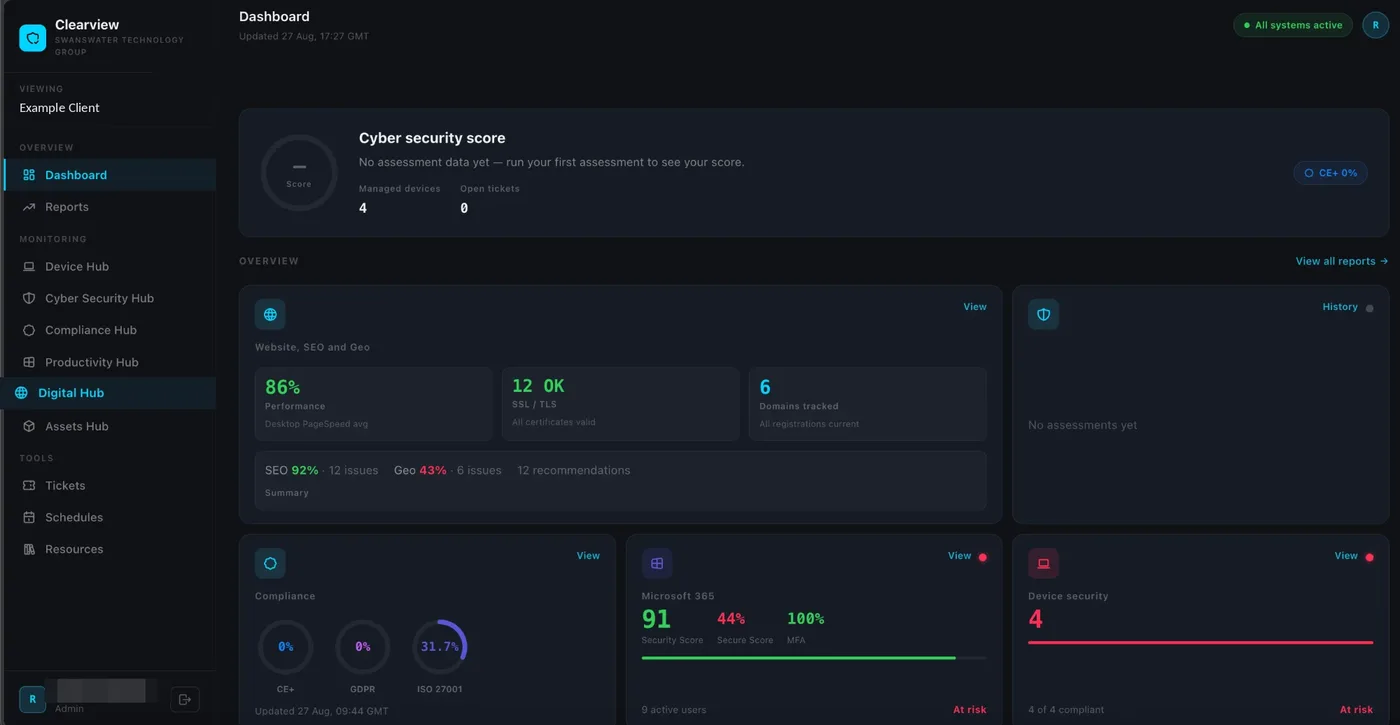This screenshot has height=725, width=1400.
Task: Click the Device security red progress bar
Action: click(1200, 642)
